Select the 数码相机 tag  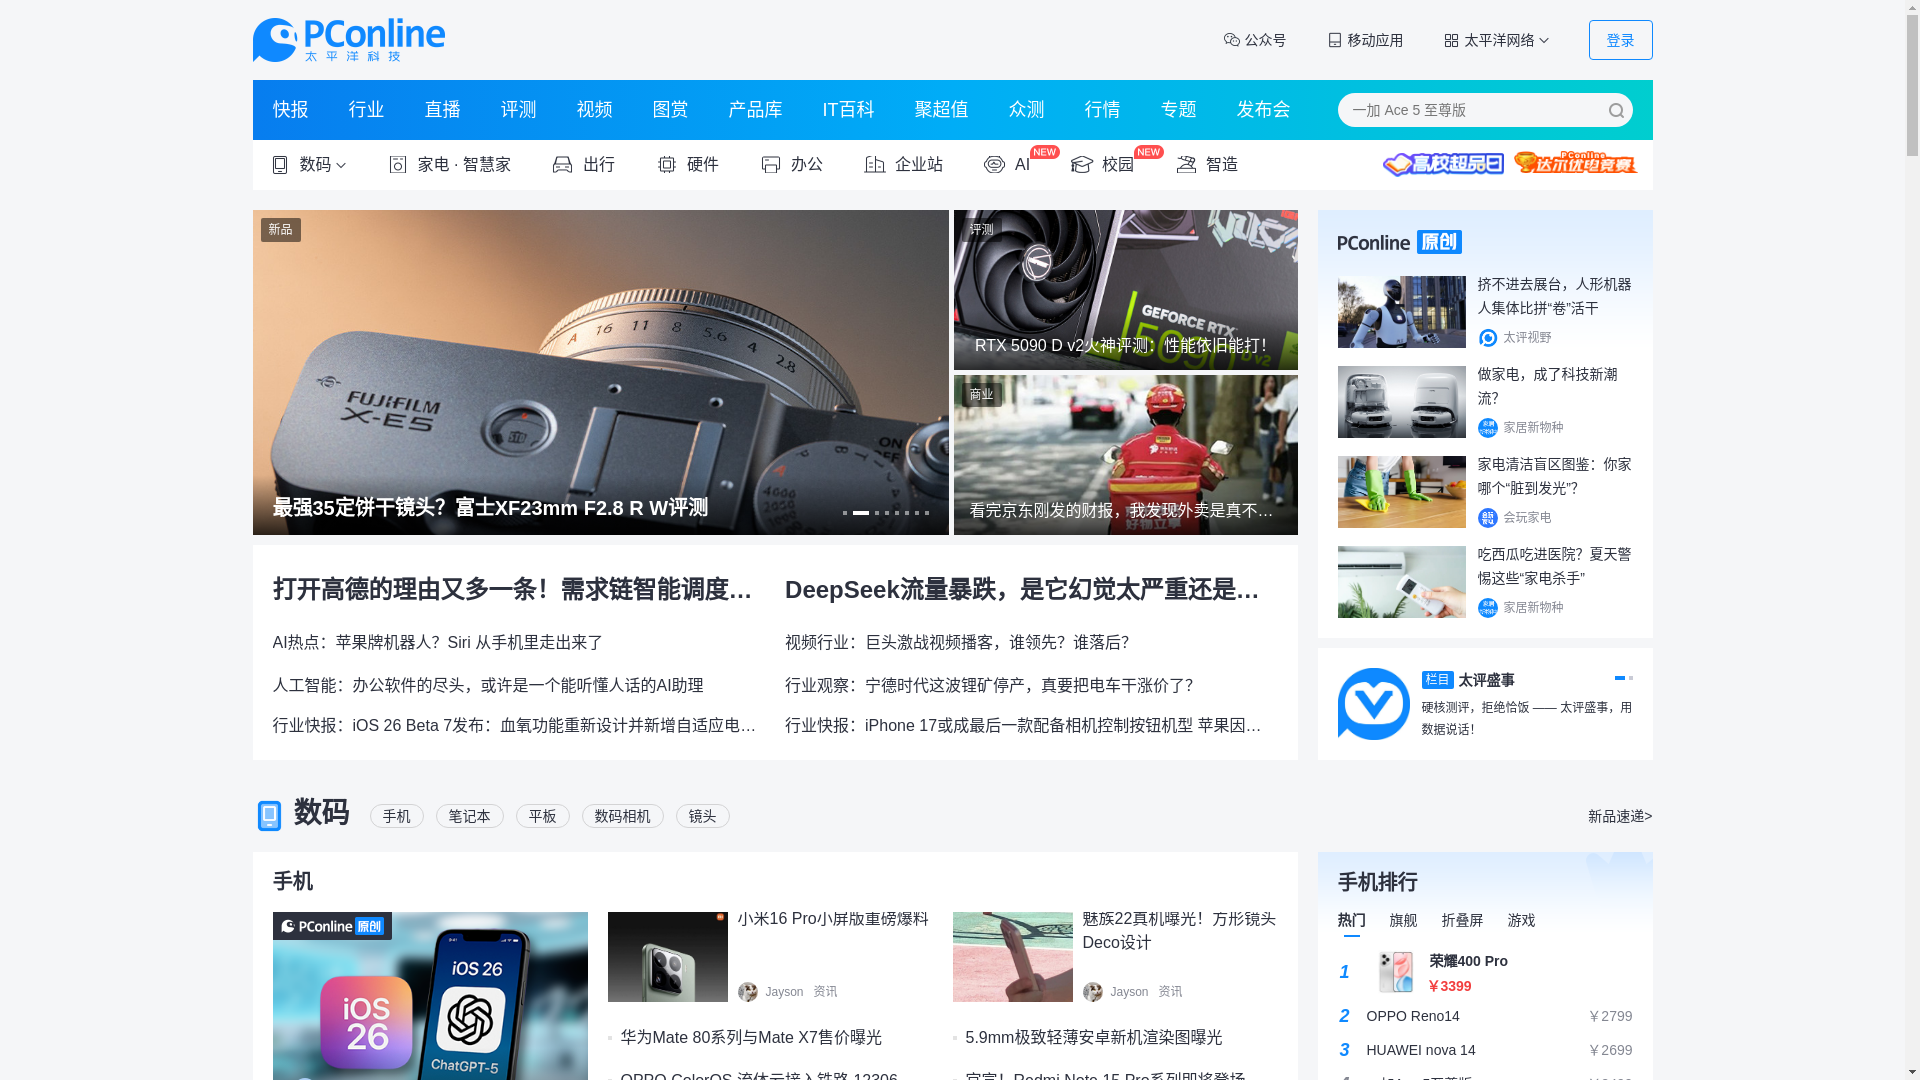[x=622, y=816]
